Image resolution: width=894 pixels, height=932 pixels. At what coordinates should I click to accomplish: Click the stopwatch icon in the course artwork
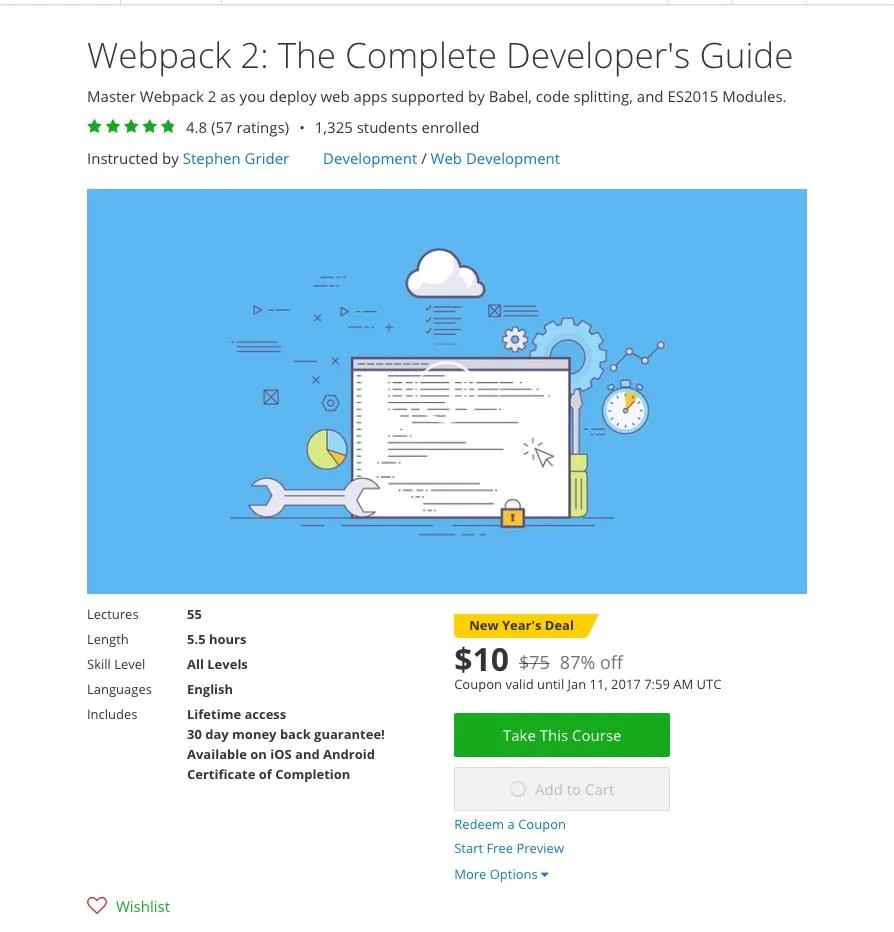[x=625, y=407]
